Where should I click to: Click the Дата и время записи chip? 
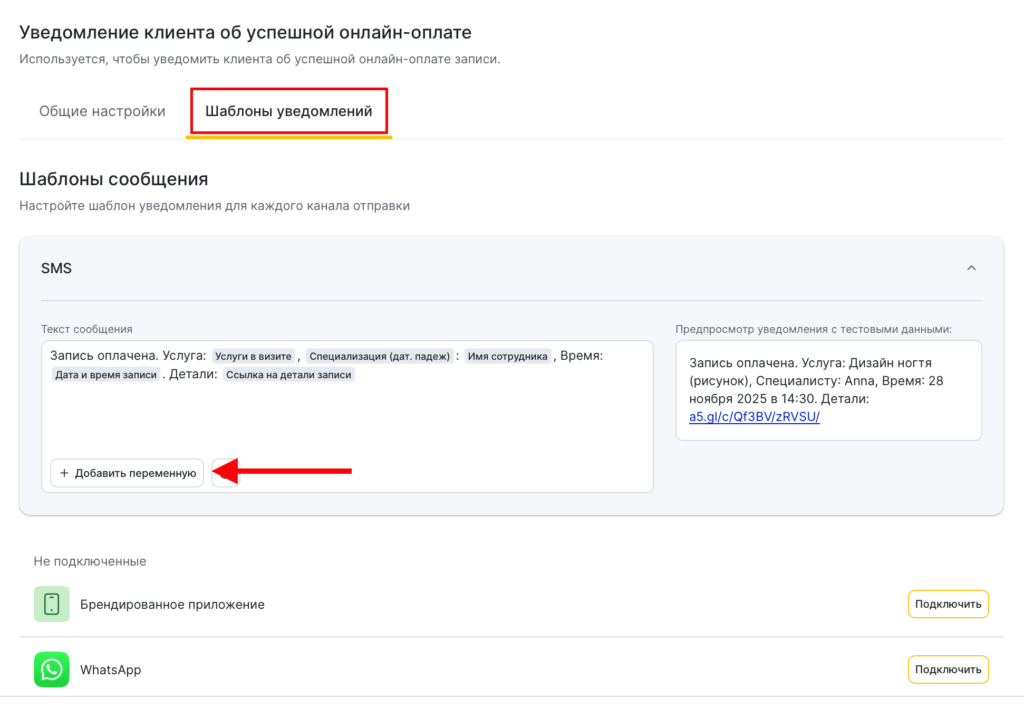pos(106,375)
